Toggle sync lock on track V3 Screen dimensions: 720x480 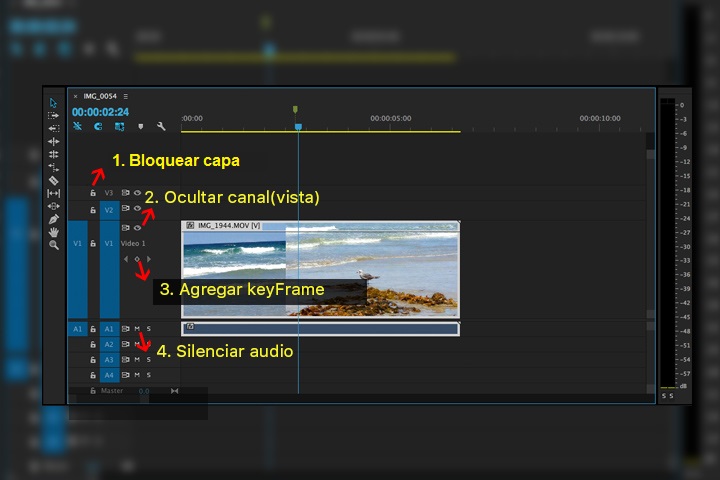point(125,193)
